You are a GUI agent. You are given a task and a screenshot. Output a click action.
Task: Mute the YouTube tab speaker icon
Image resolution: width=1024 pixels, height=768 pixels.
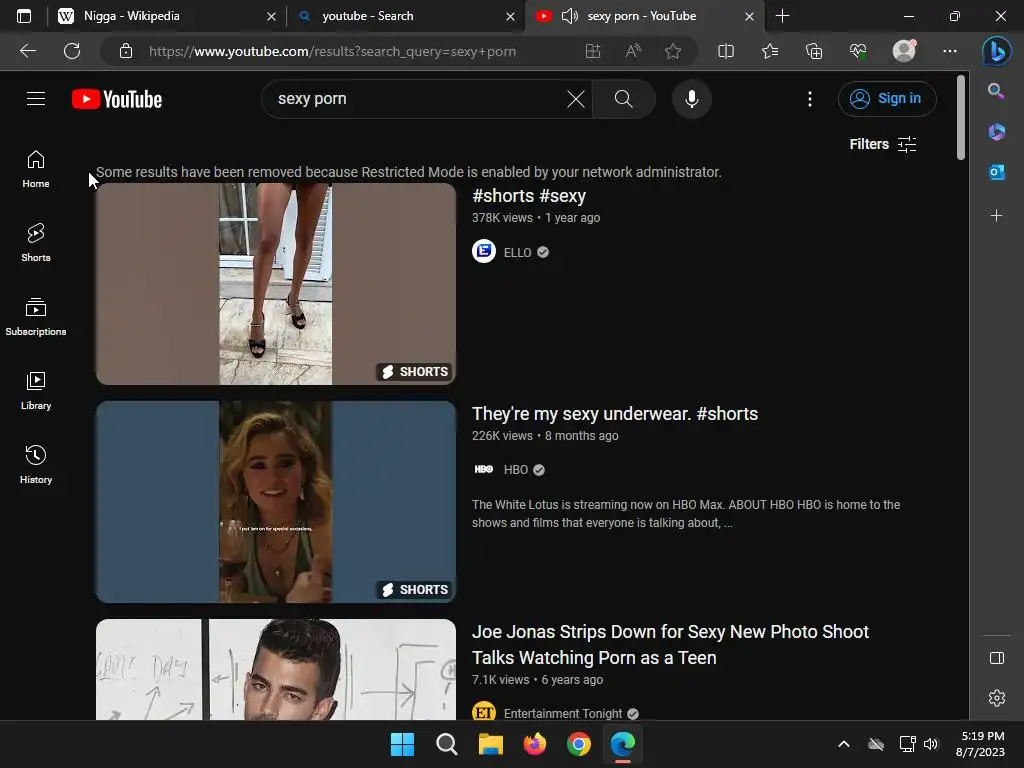570,16
